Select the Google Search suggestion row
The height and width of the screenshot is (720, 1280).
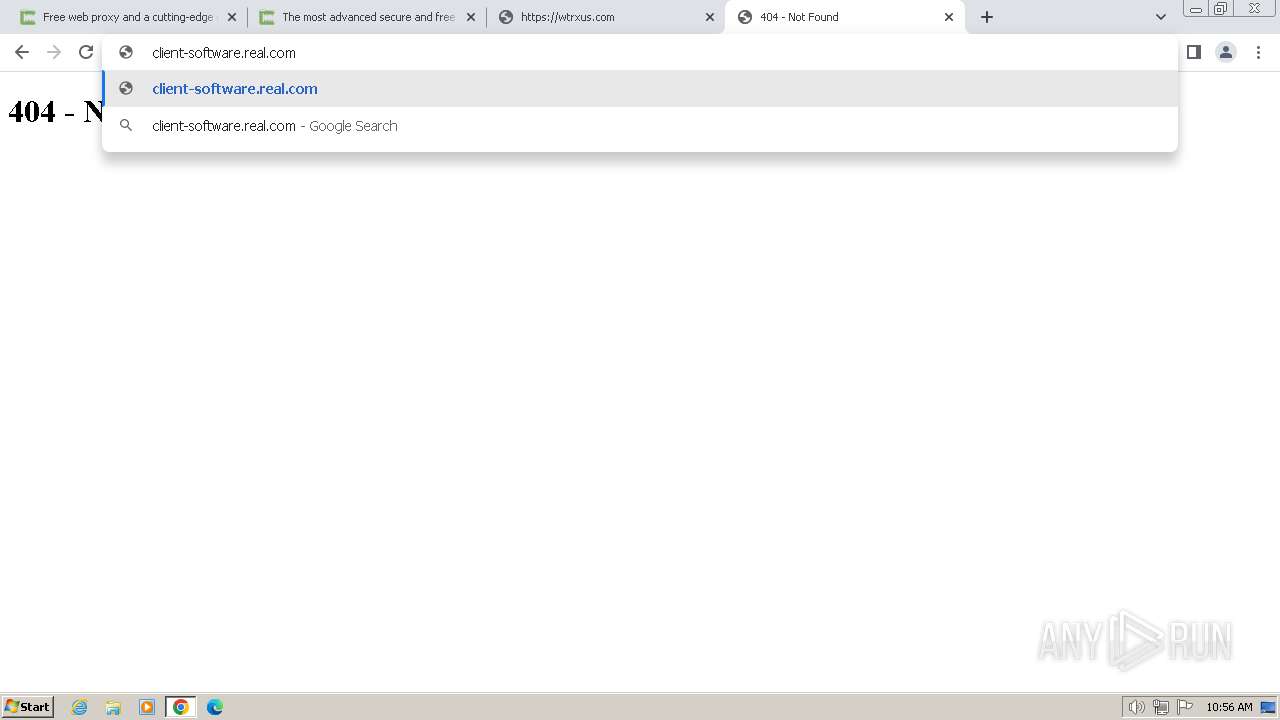point(640,125)
